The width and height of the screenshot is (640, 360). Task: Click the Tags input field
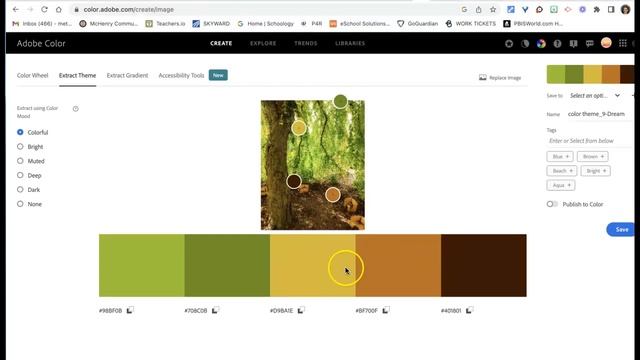coord(590,140)
